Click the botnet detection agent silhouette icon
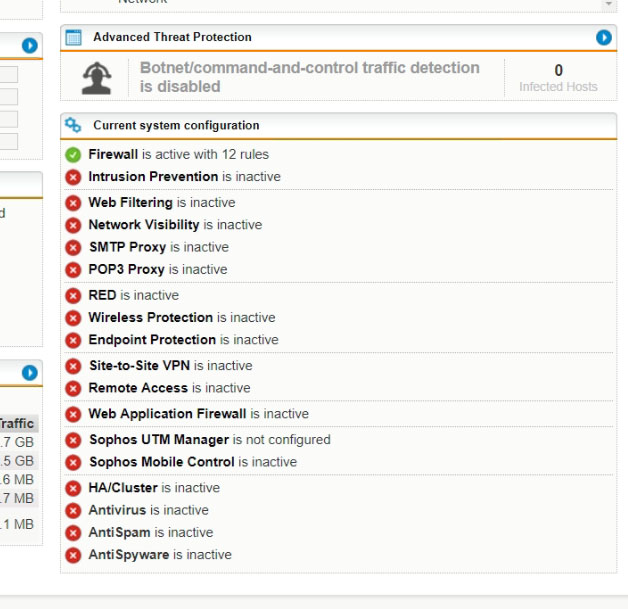The image size is (628, 609). pyautogui.click(x=97, y=78)
